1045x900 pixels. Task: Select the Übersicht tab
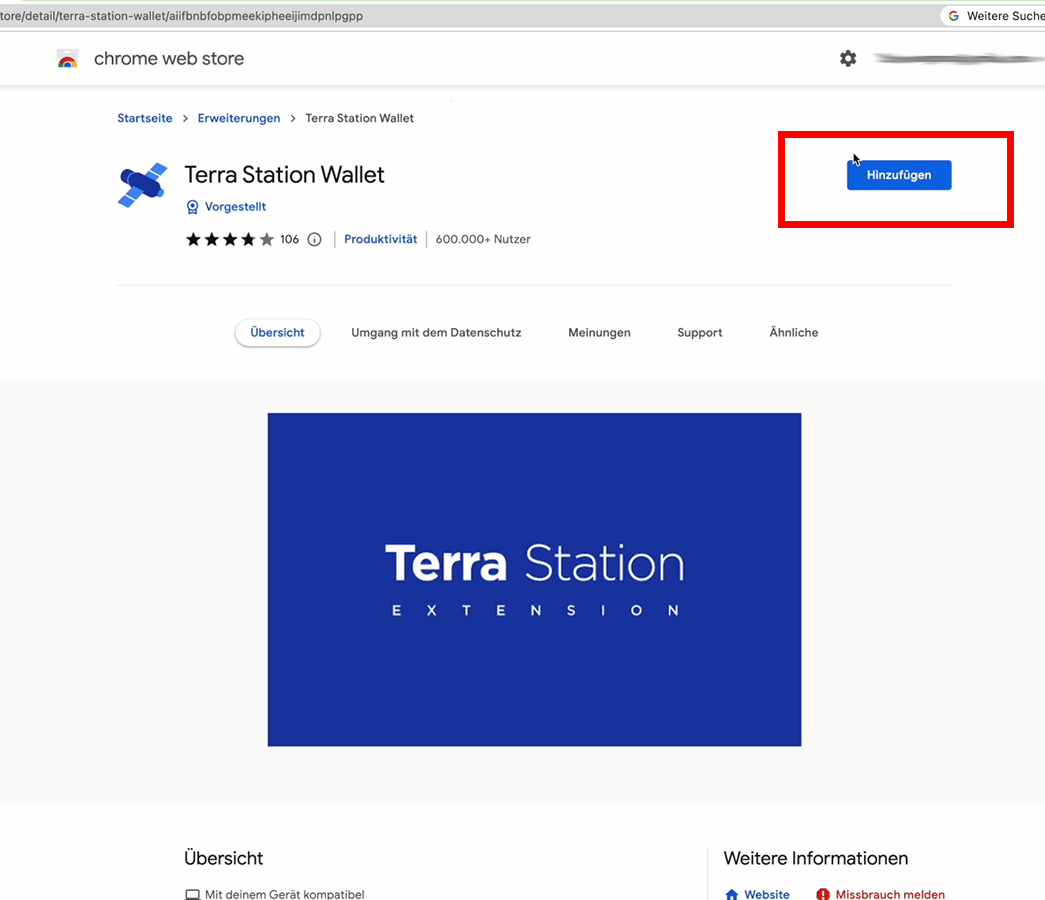[x=277, y=333]
